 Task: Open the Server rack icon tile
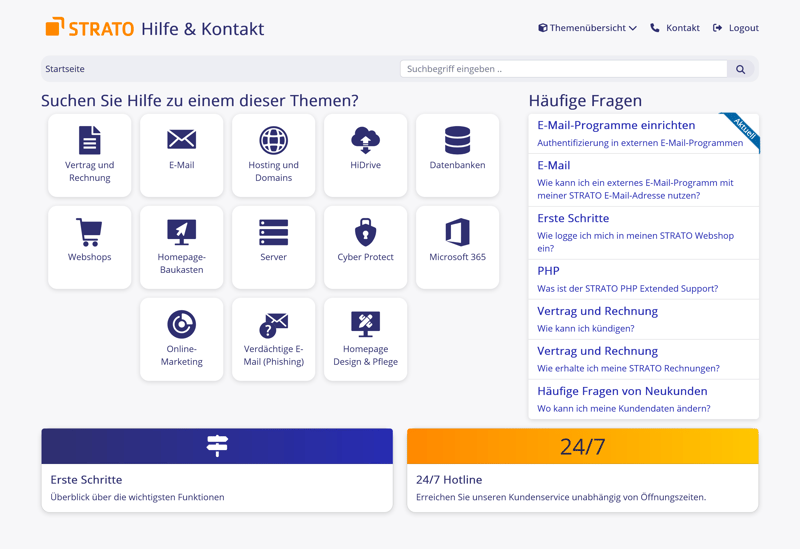click(x=273, y=233)
